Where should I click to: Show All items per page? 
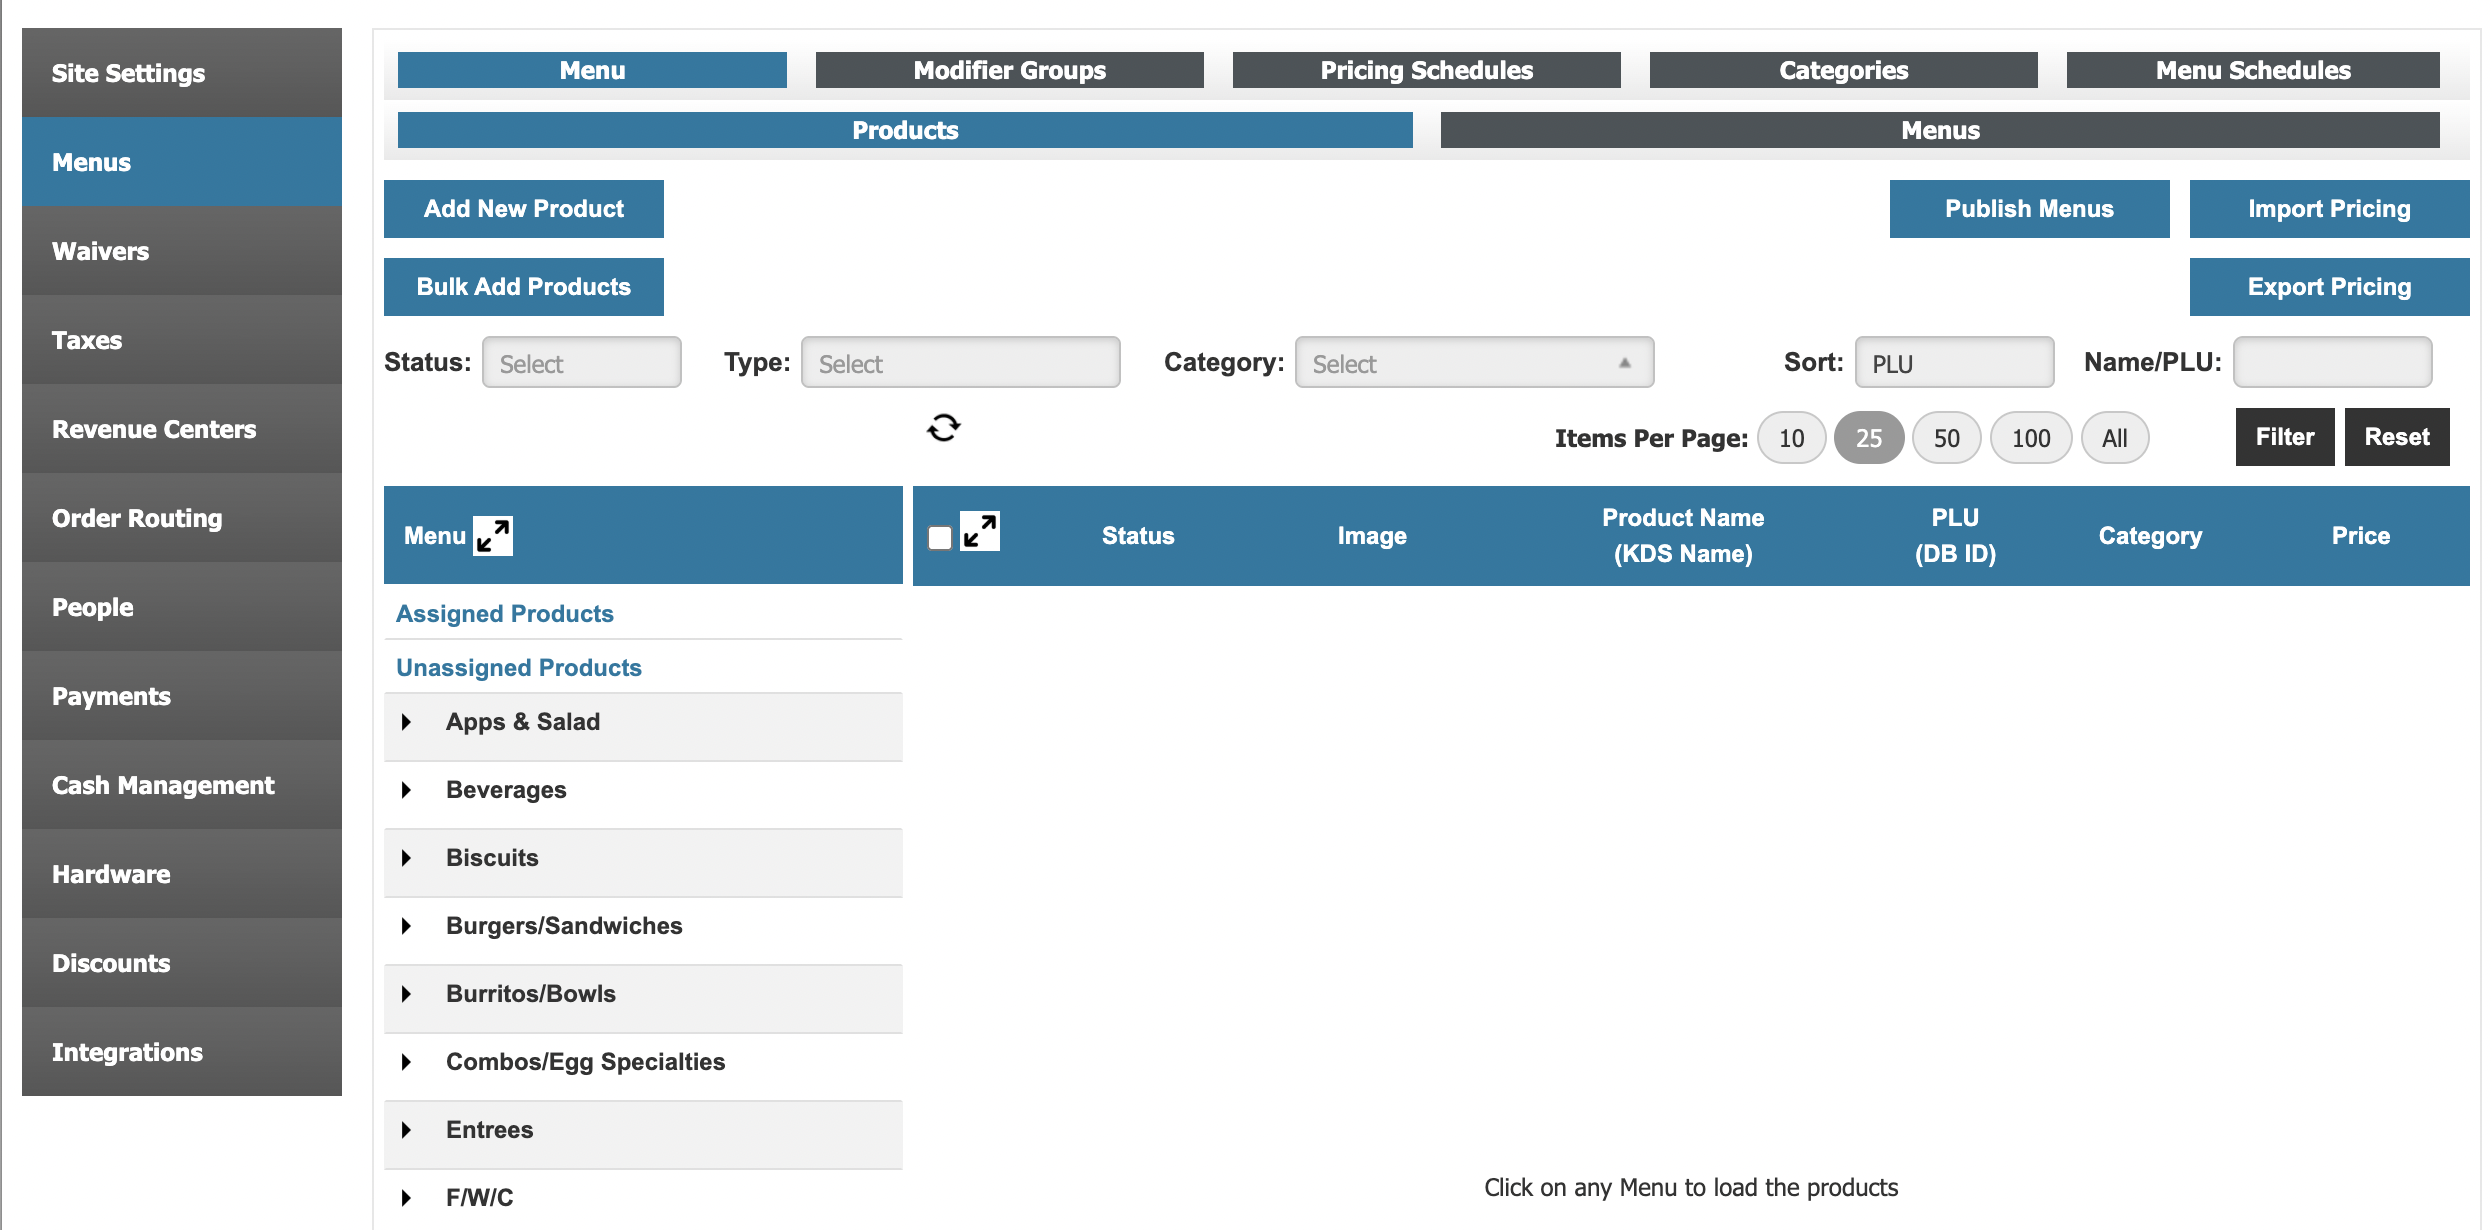(2114, 438)
